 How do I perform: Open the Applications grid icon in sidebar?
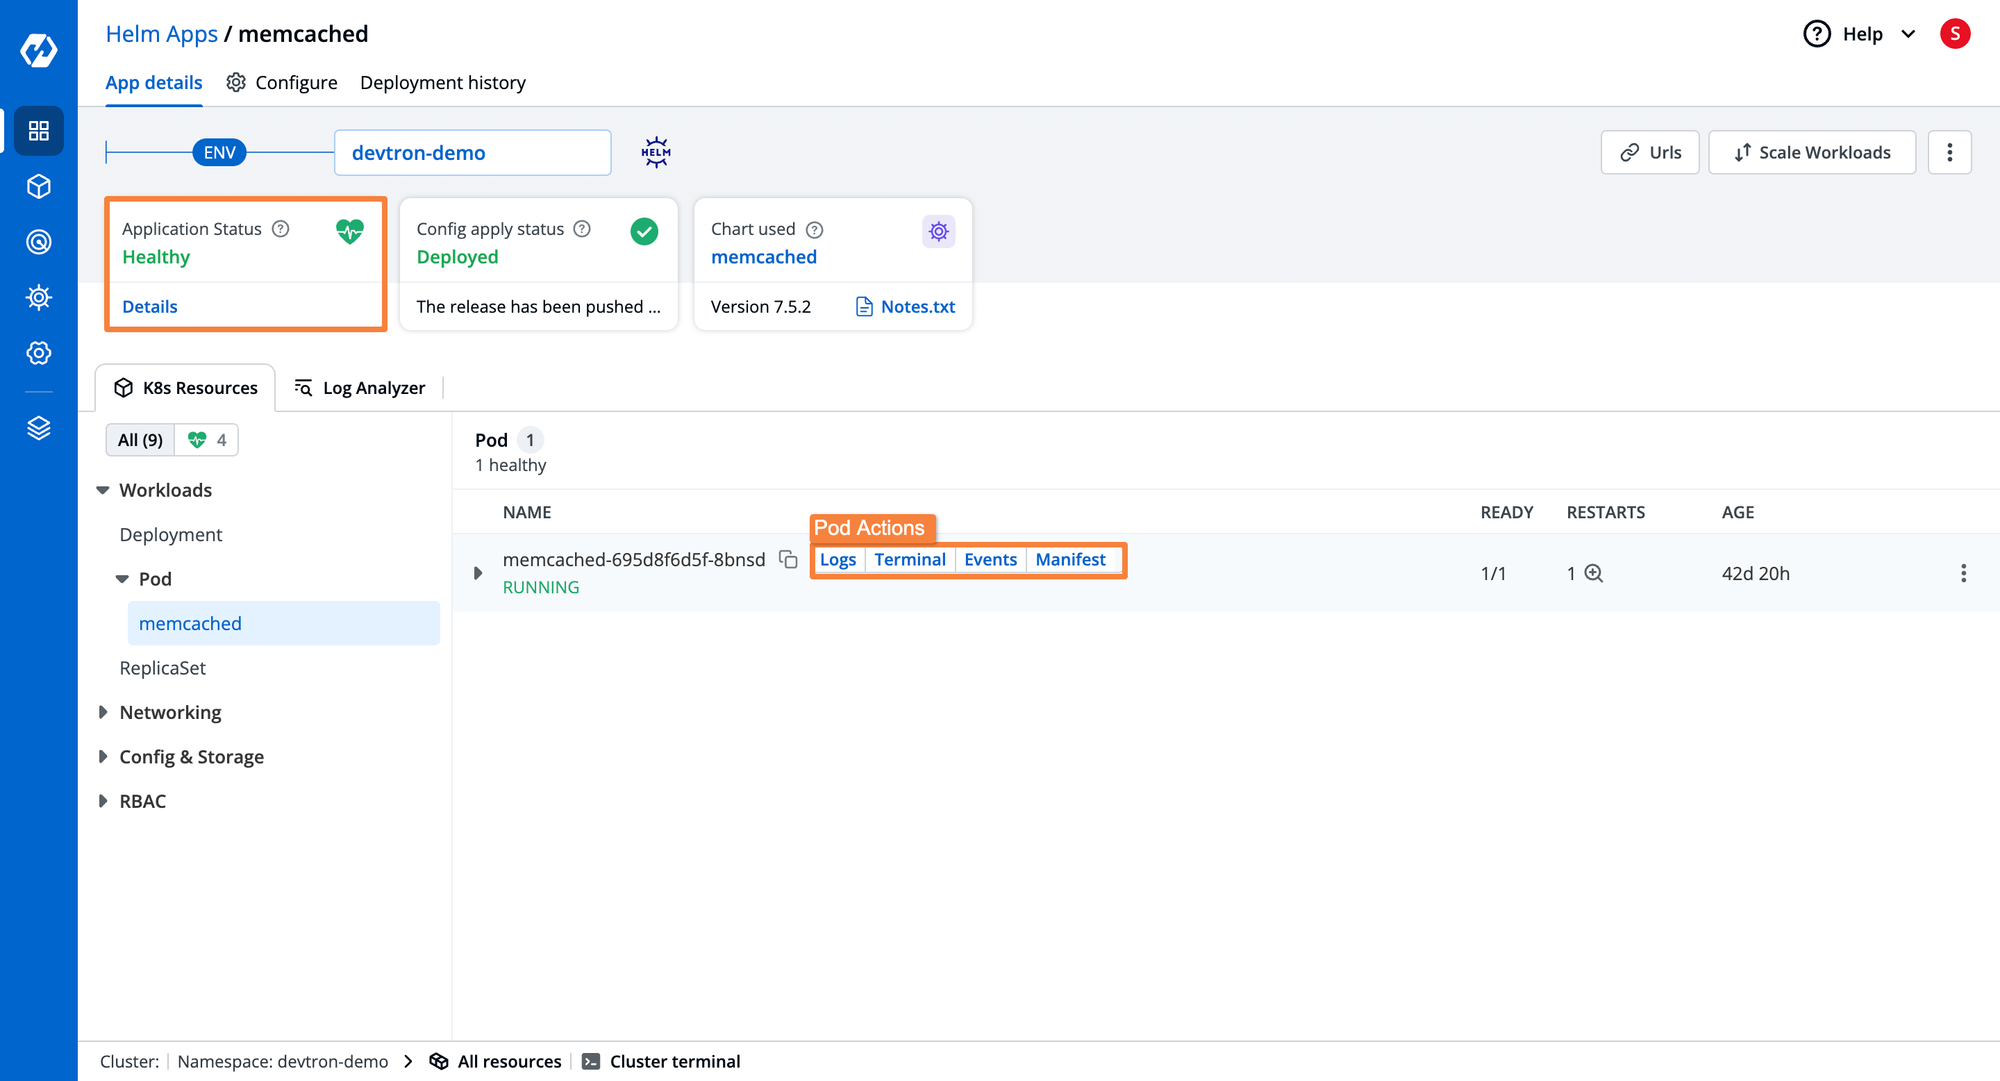(x=39, y=131)
